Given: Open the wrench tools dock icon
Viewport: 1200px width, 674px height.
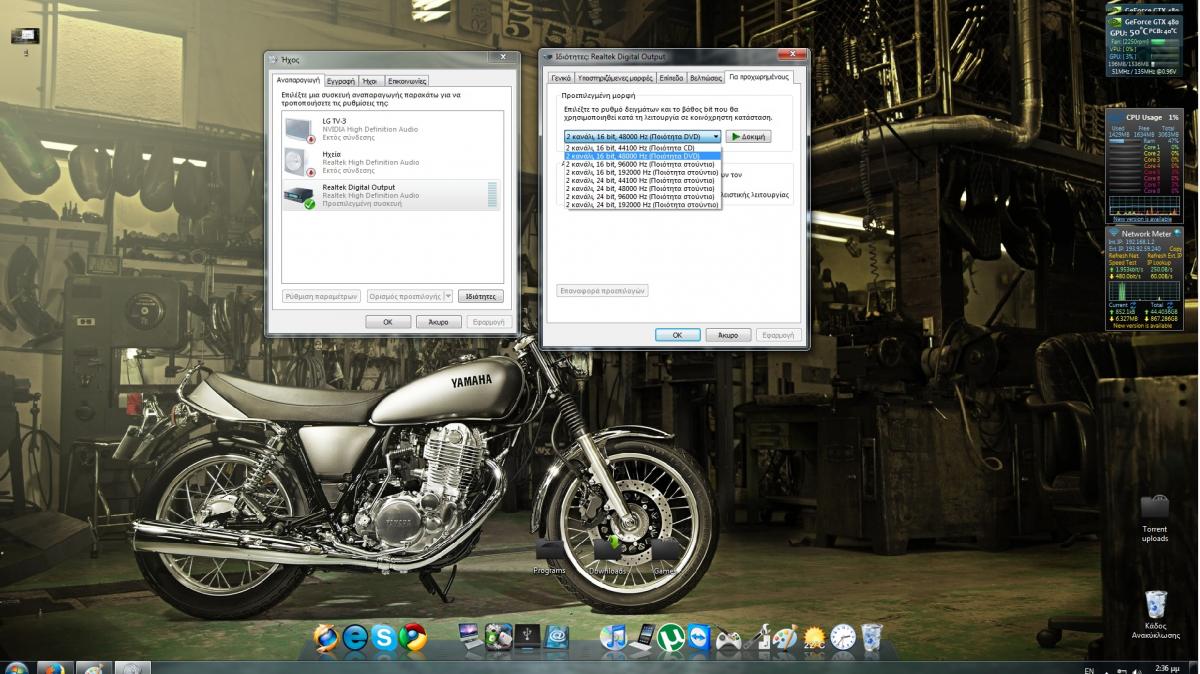Looking at the screenshot, I should [x=757, y=637].
